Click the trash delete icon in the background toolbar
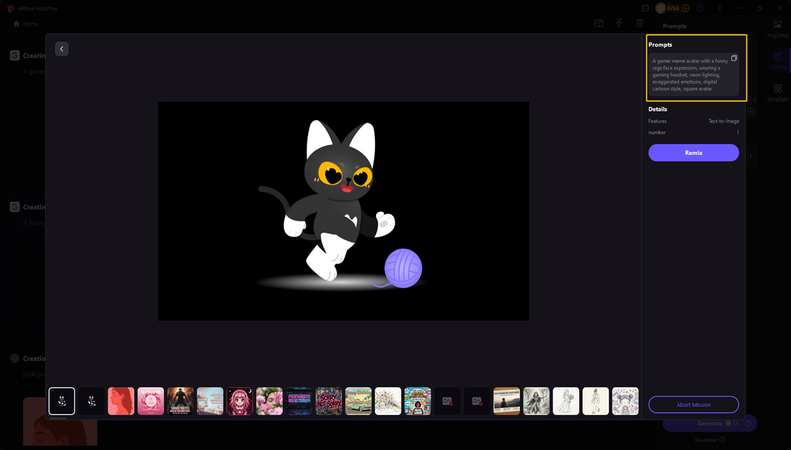The width and height of the screenshot is (791, 450). click(640, 23)
